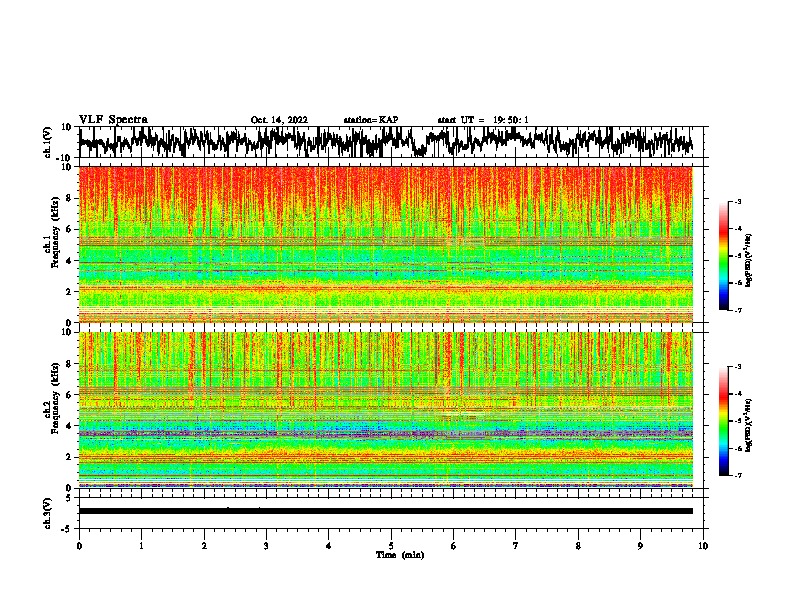Click the black ch.3 signal bar
The height and width of the screenshot is (612, 792).
pyautogui.click(x=385, y=511)
